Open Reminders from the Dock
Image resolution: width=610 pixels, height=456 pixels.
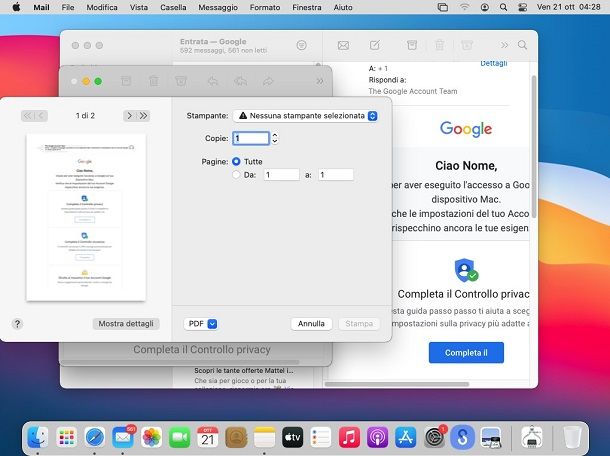coord(321,437)
